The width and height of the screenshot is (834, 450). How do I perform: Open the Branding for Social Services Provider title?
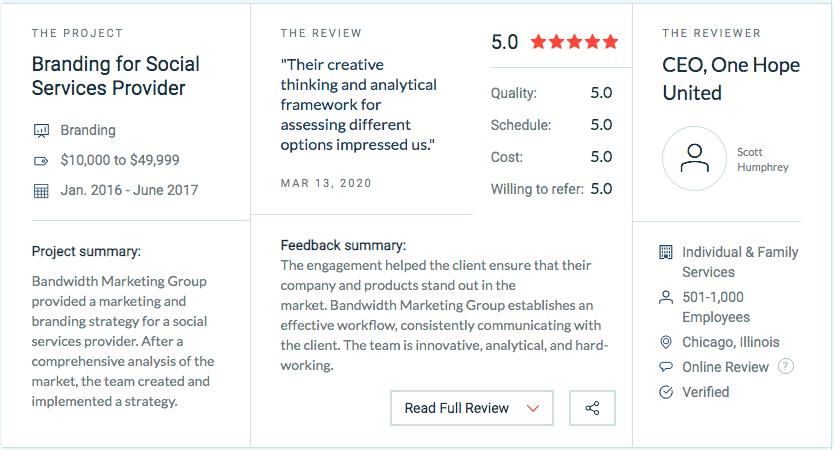[115, 76]
